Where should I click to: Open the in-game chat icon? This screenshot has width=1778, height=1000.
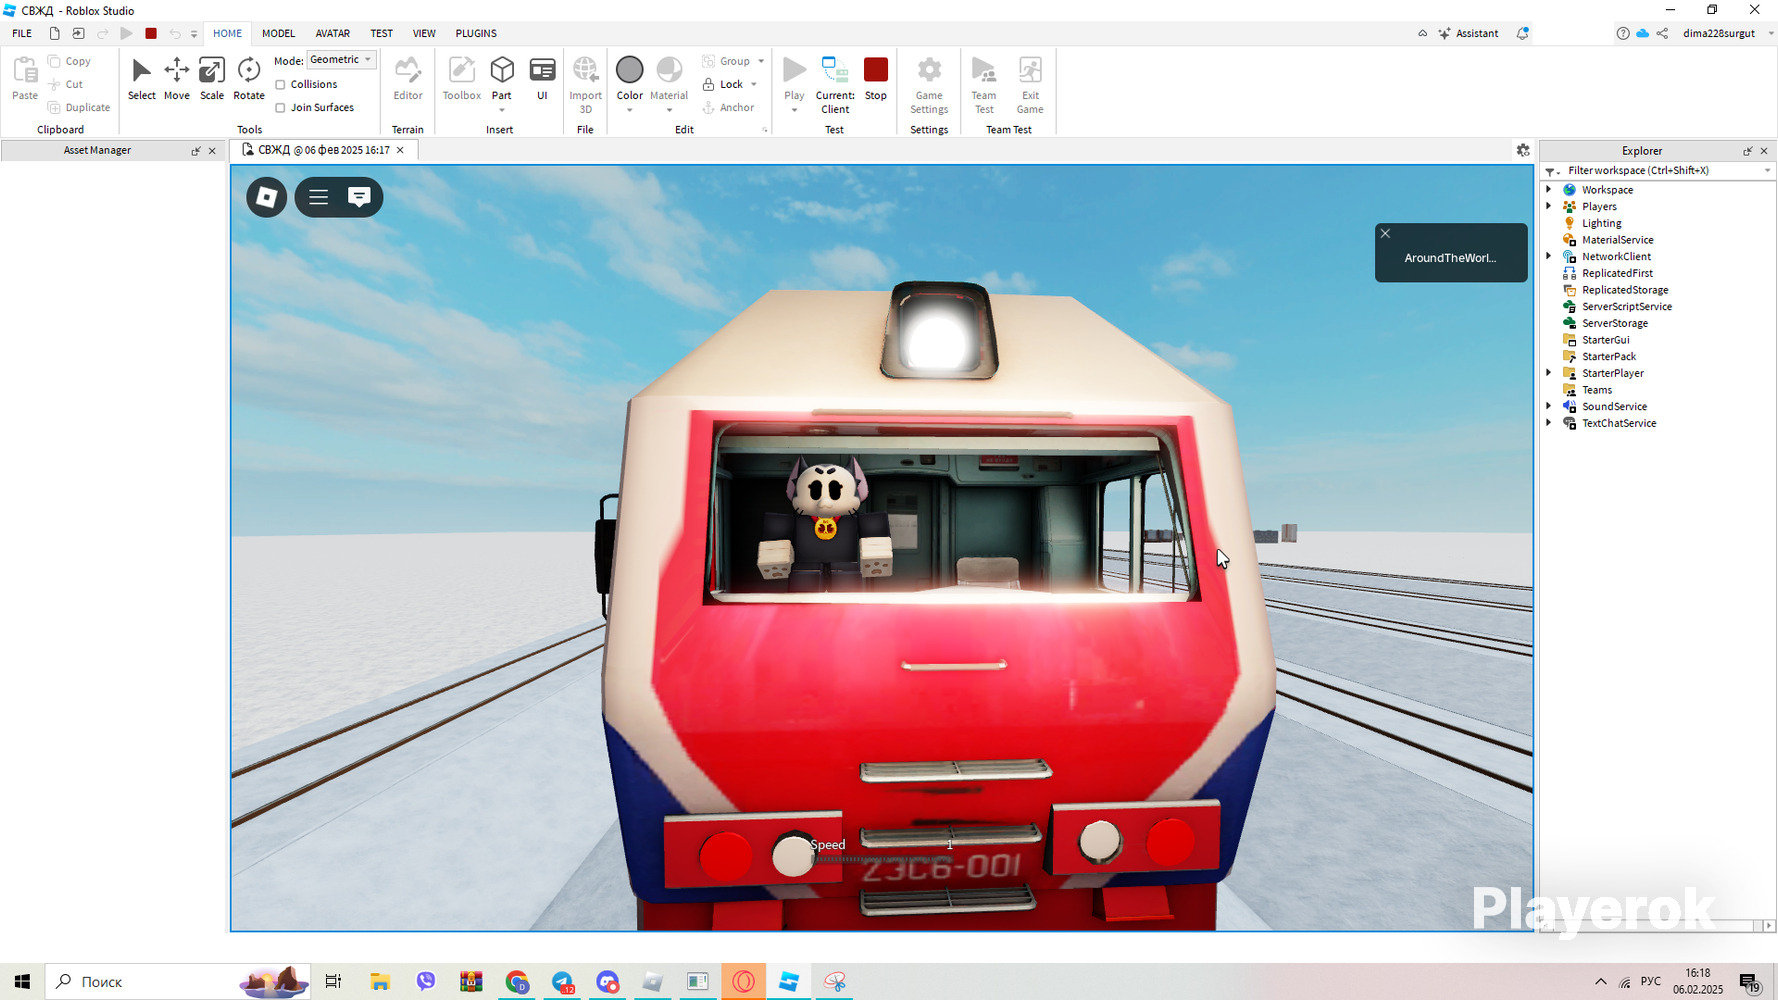tap(359, 197)
